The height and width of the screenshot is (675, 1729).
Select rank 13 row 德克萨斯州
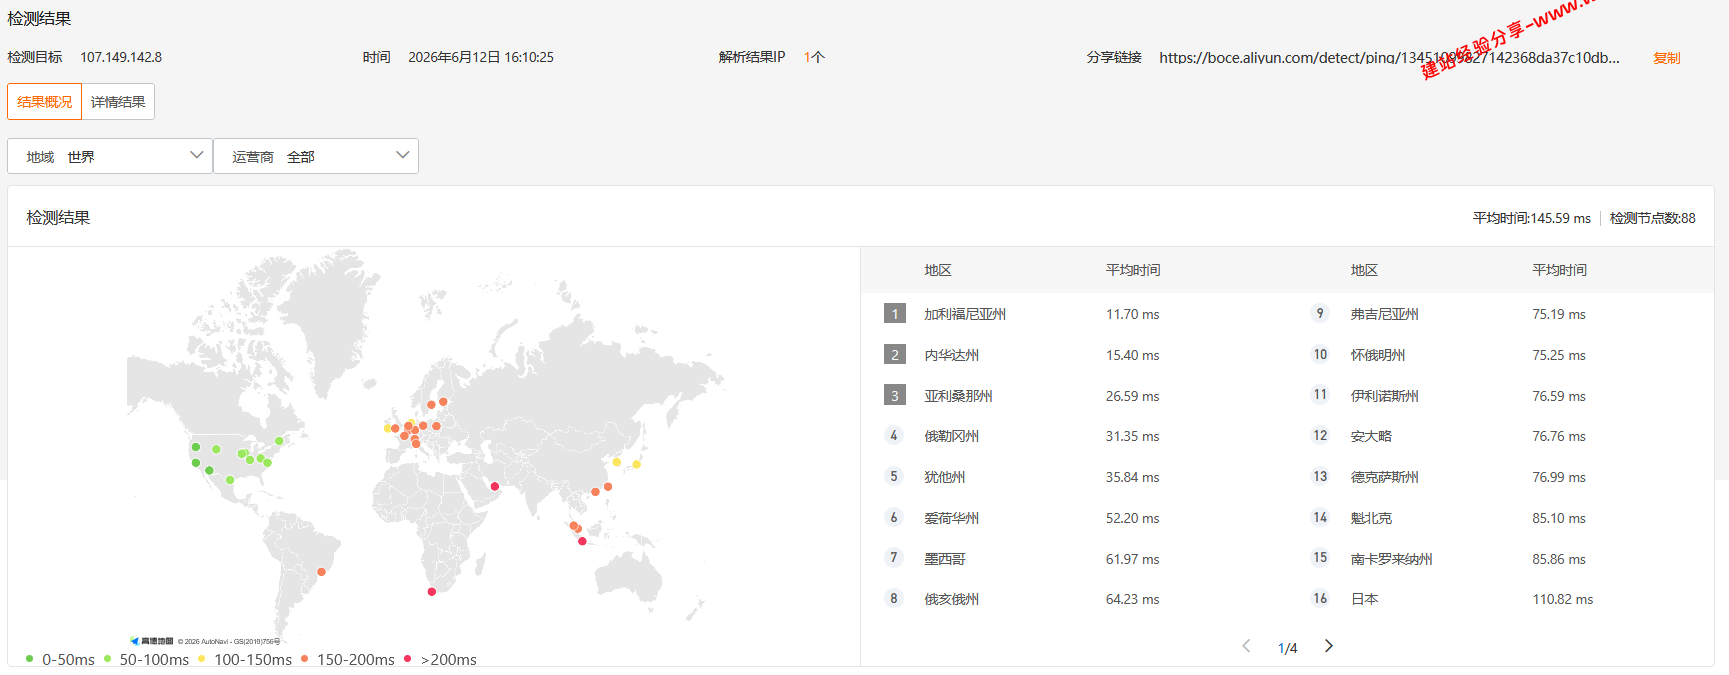pos(1500,477)
